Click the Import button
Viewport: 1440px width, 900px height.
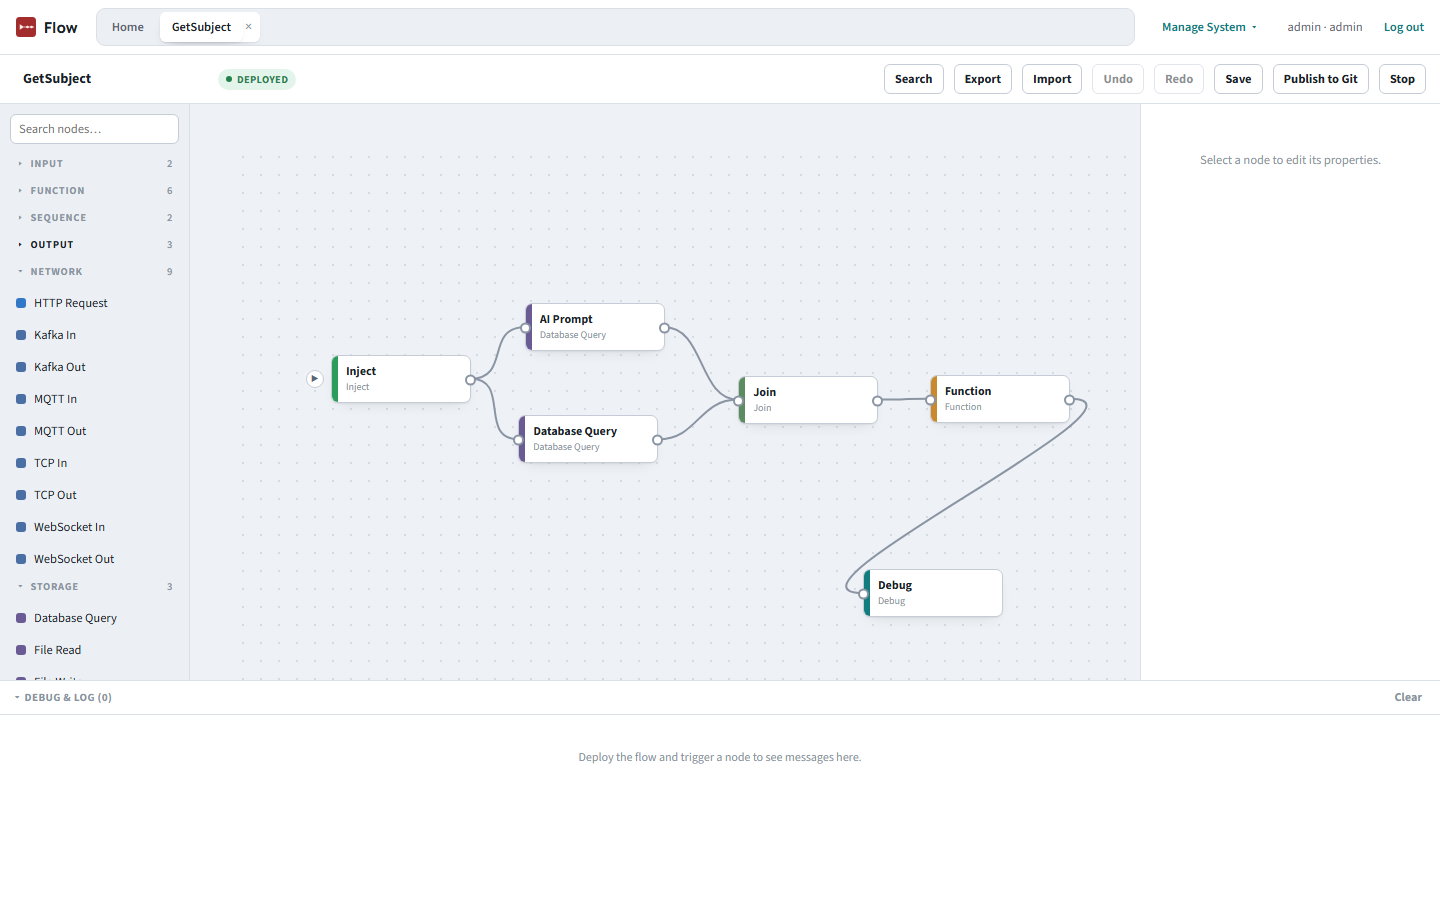coord(1052,79)
